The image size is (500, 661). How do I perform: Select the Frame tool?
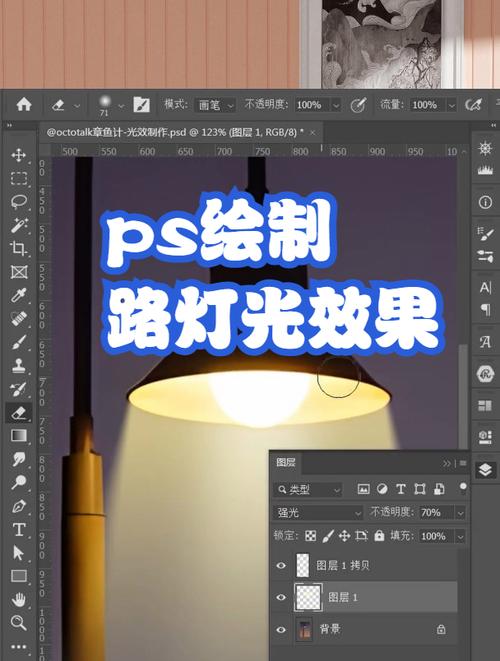point(19,272)
